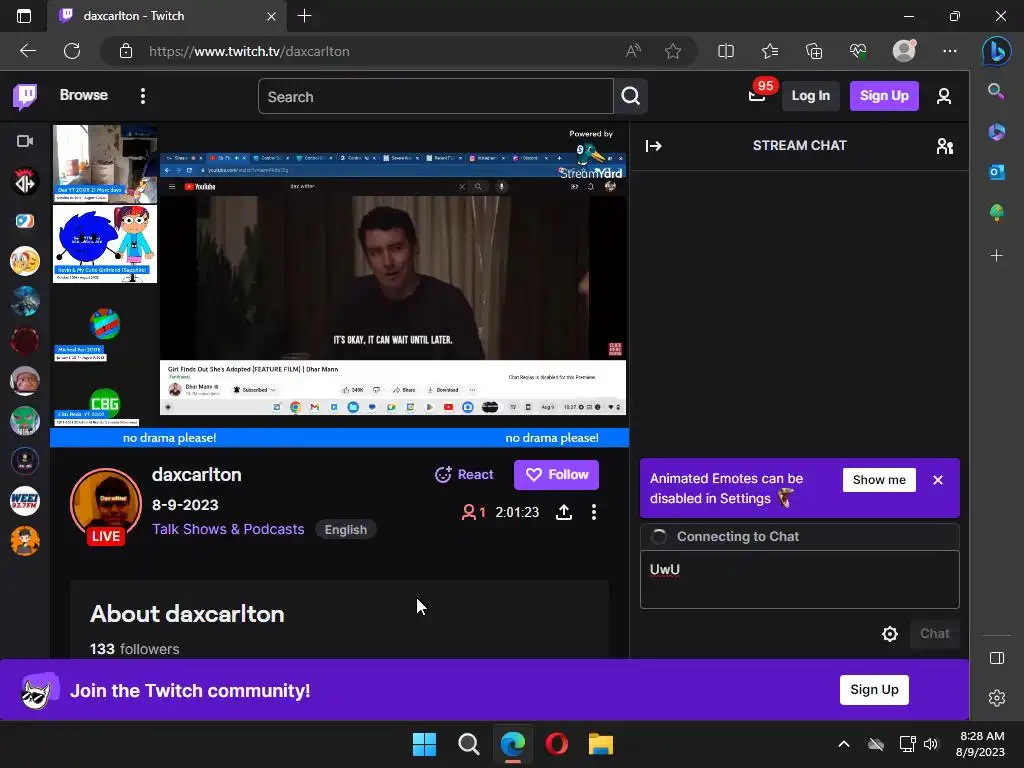Click into the chat message box
This screenshot has height=768, width=1024.
799,579
